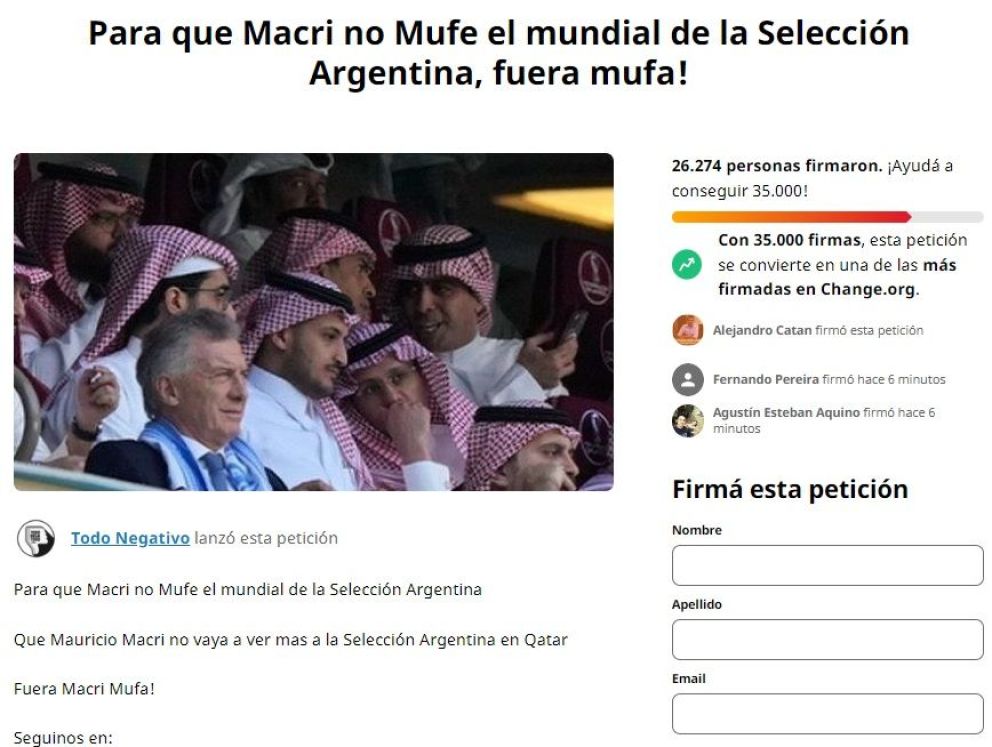
Task: Click the Todo Negativo profile avatar icon
Action: (35, 538)
